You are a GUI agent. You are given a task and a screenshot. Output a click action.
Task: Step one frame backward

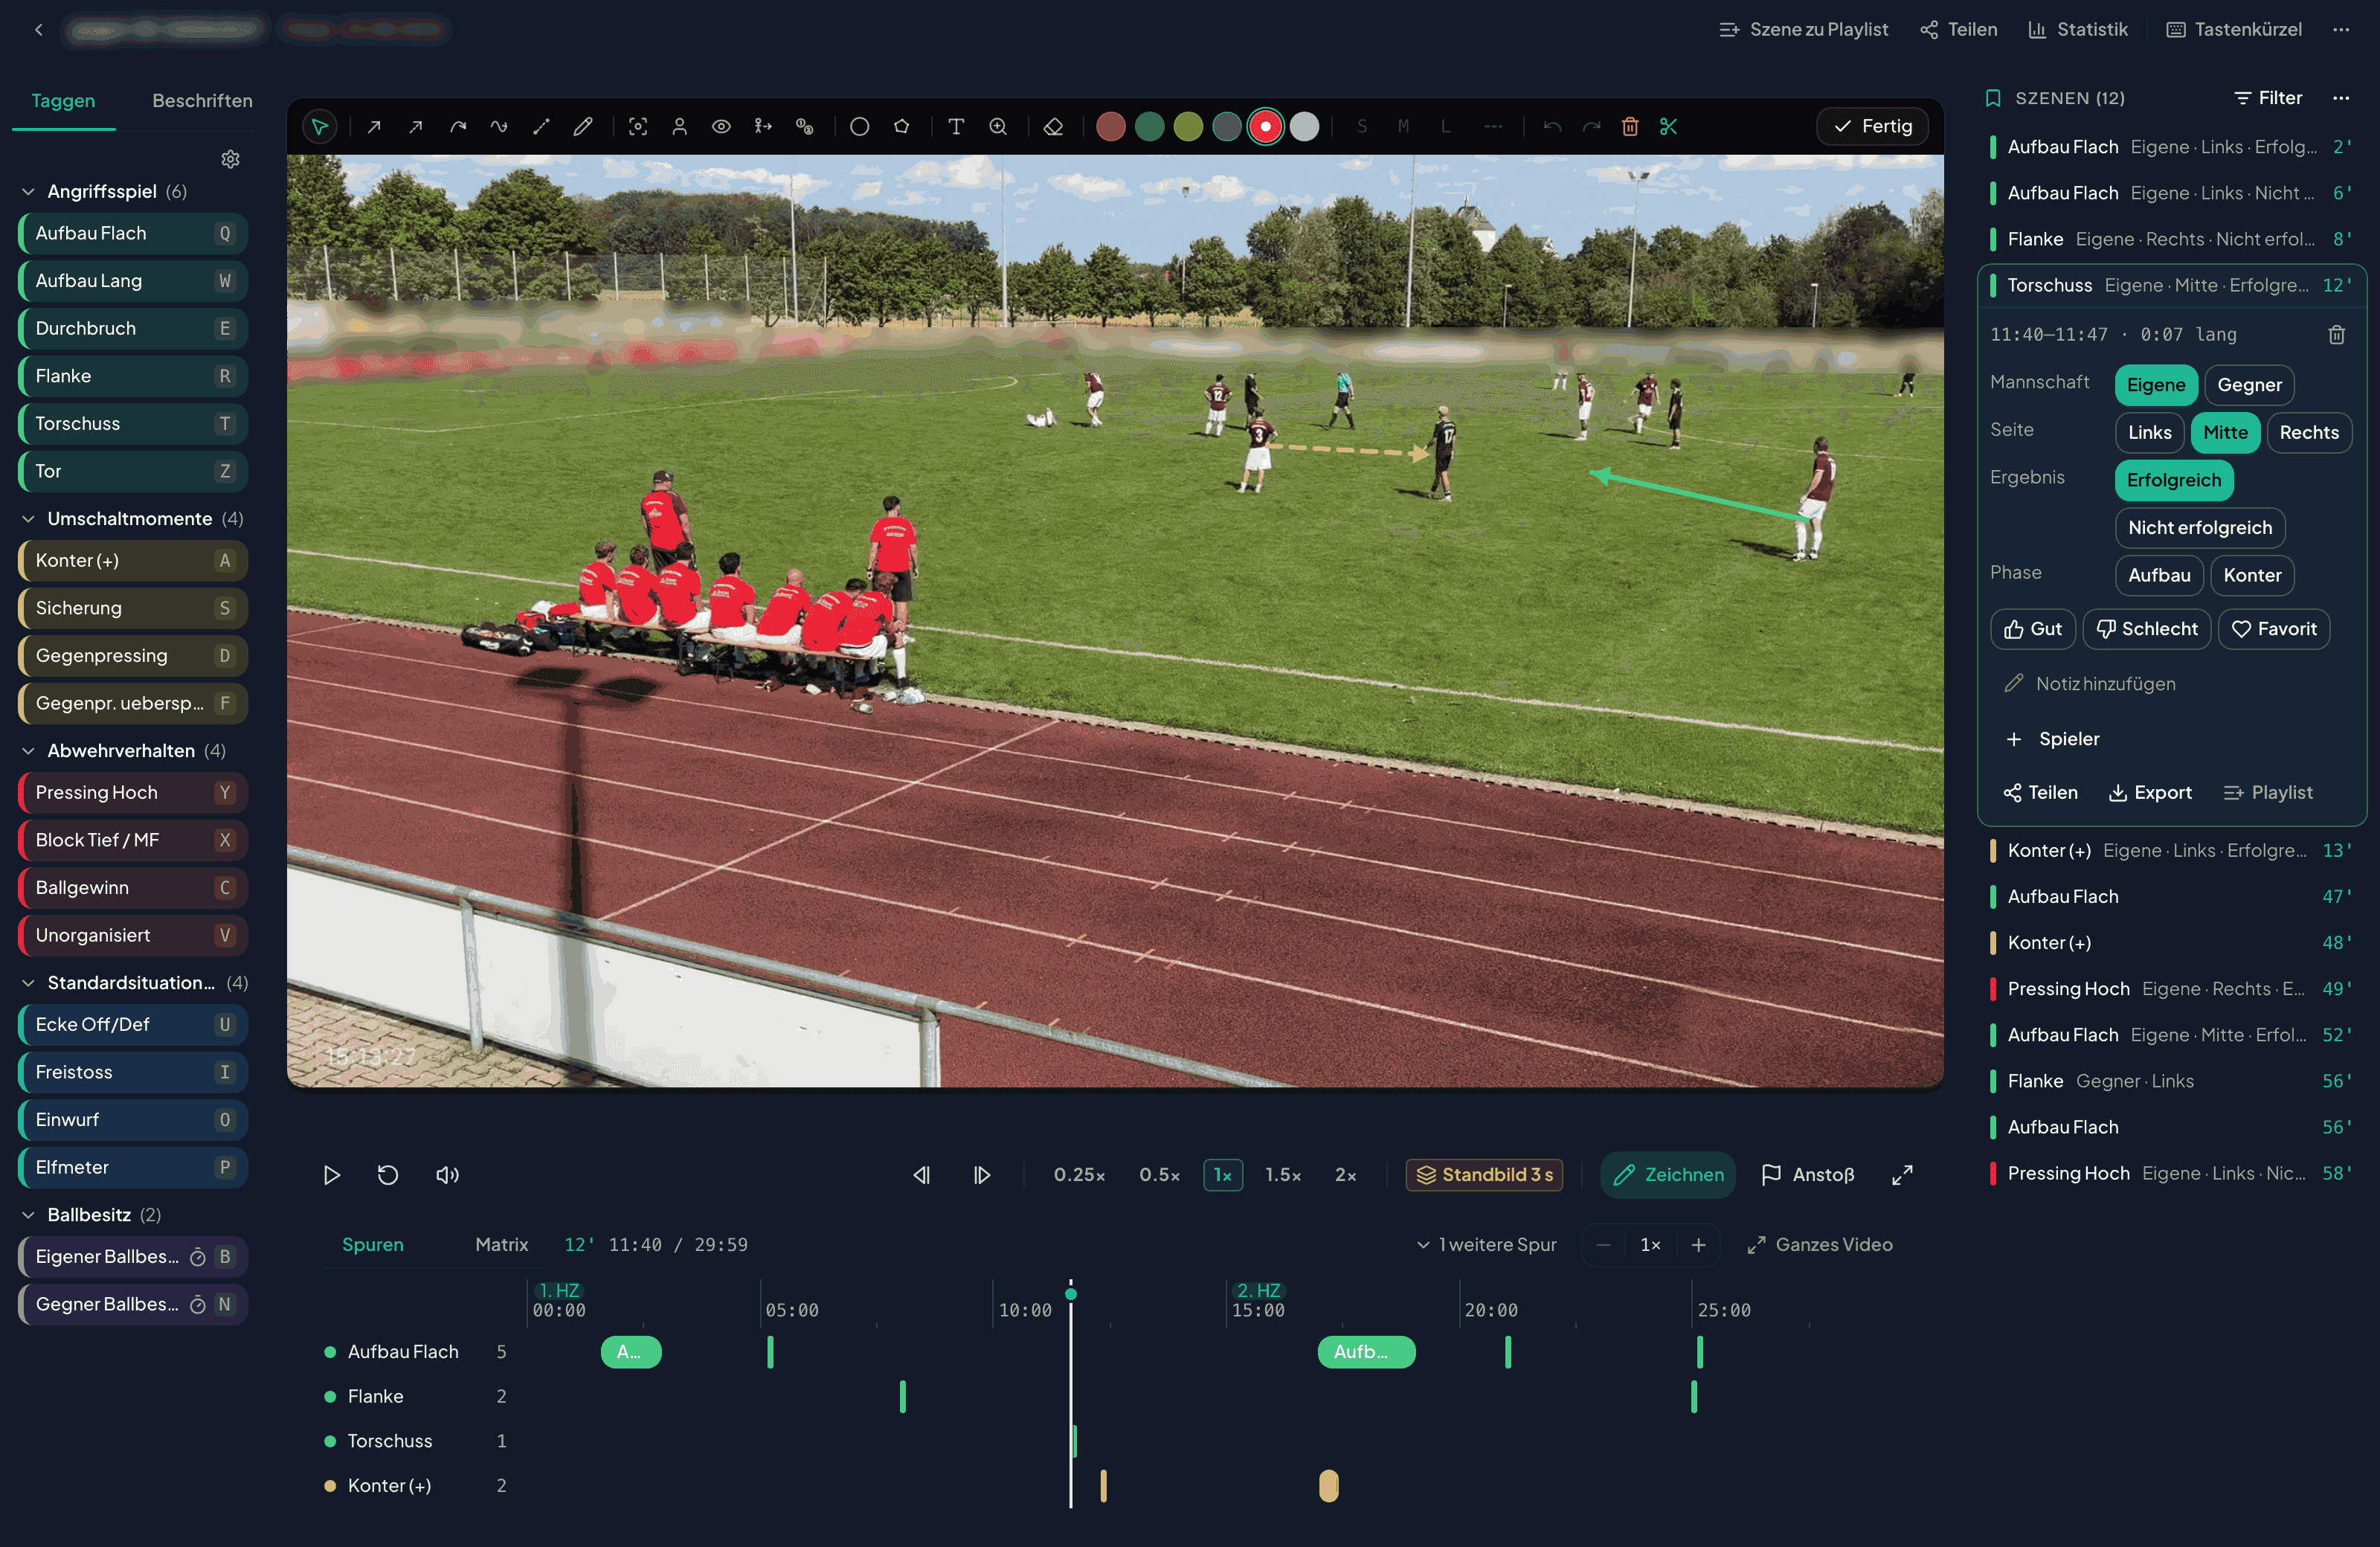click(921, 1175)
